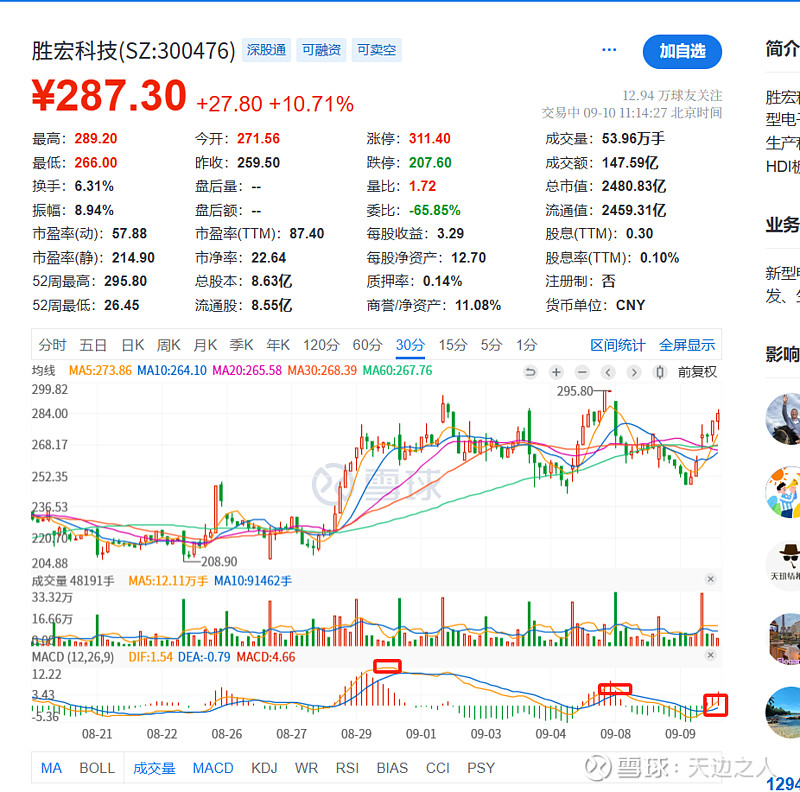Open the 月K chart tab
The image size is (800, 792).
tap(205, 345)
